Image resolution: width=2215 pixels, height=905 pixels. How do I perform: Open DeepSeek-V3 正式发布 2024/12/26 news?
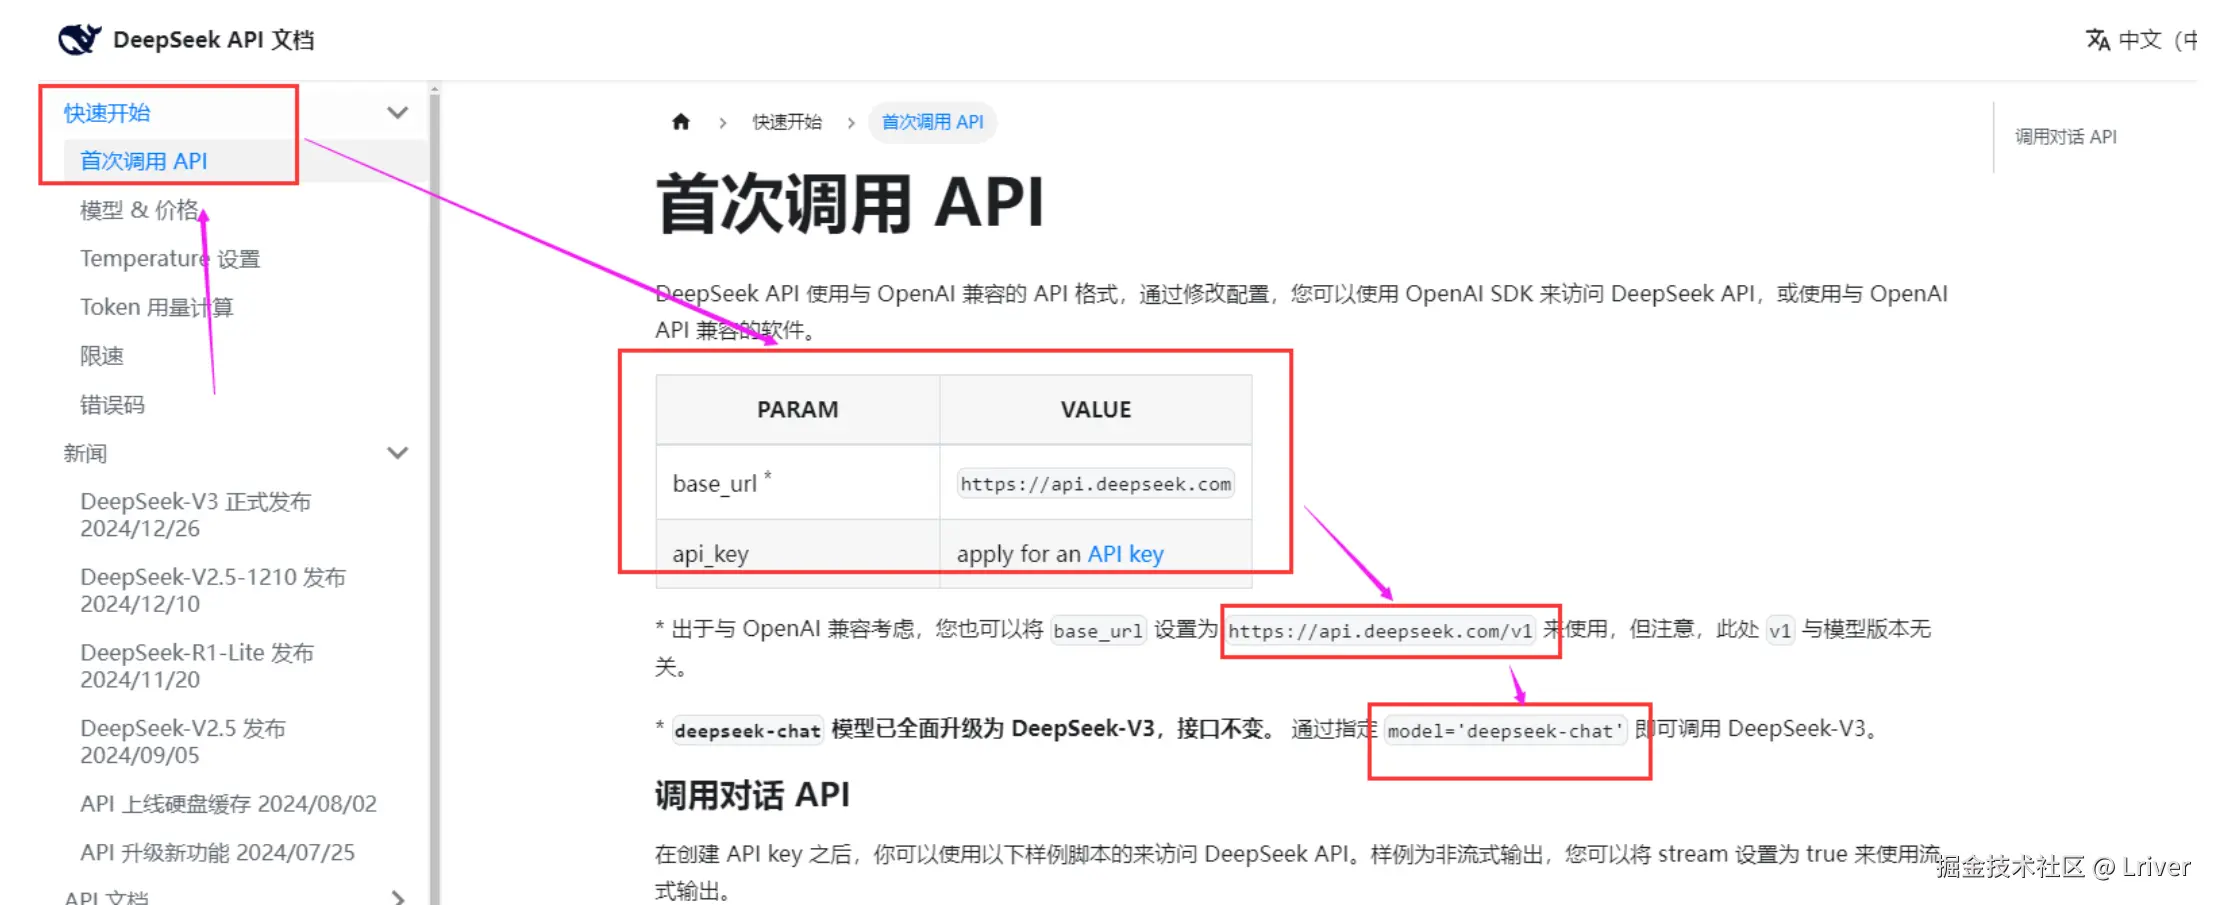coord(196,515)
